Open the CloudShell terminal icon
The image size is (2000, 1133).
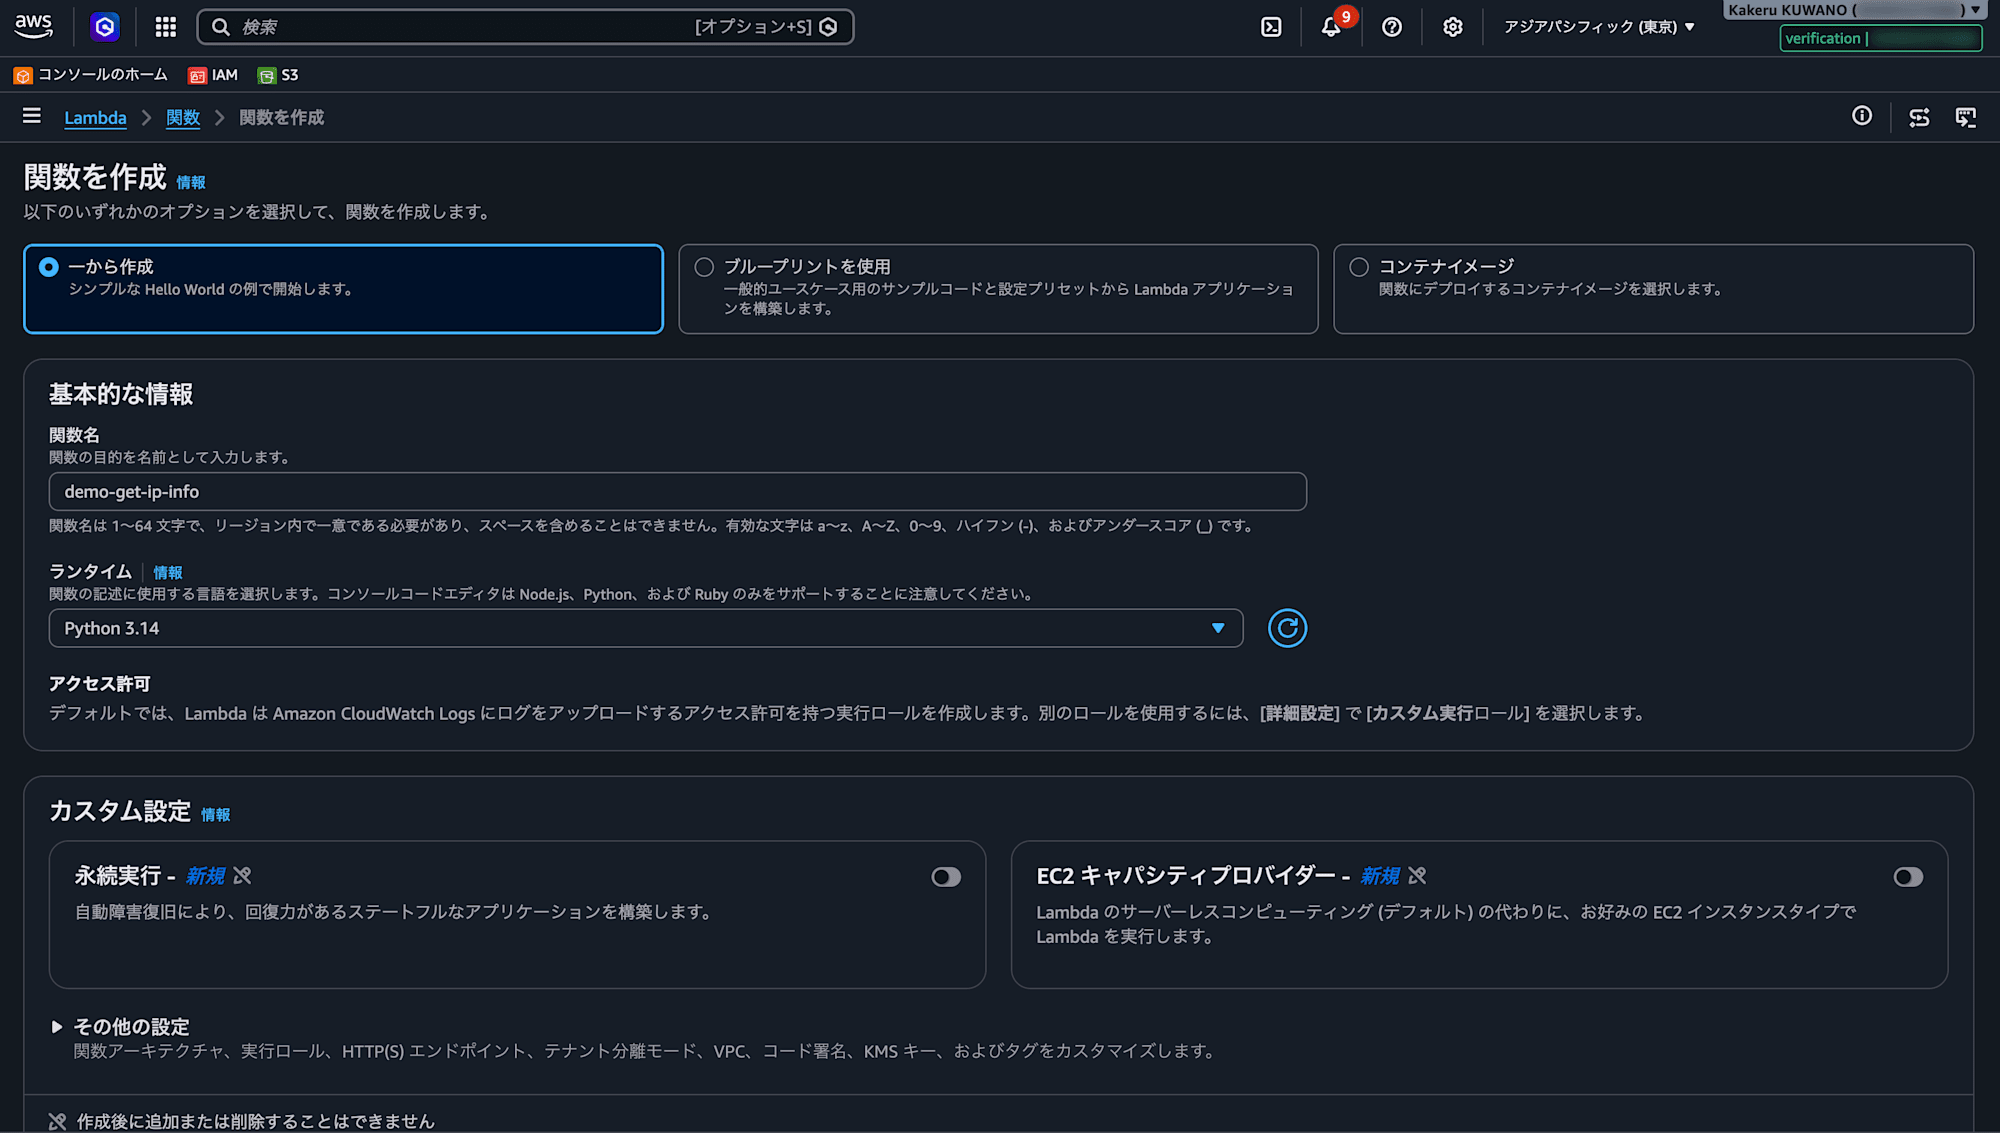click(x=1271, y=27)
